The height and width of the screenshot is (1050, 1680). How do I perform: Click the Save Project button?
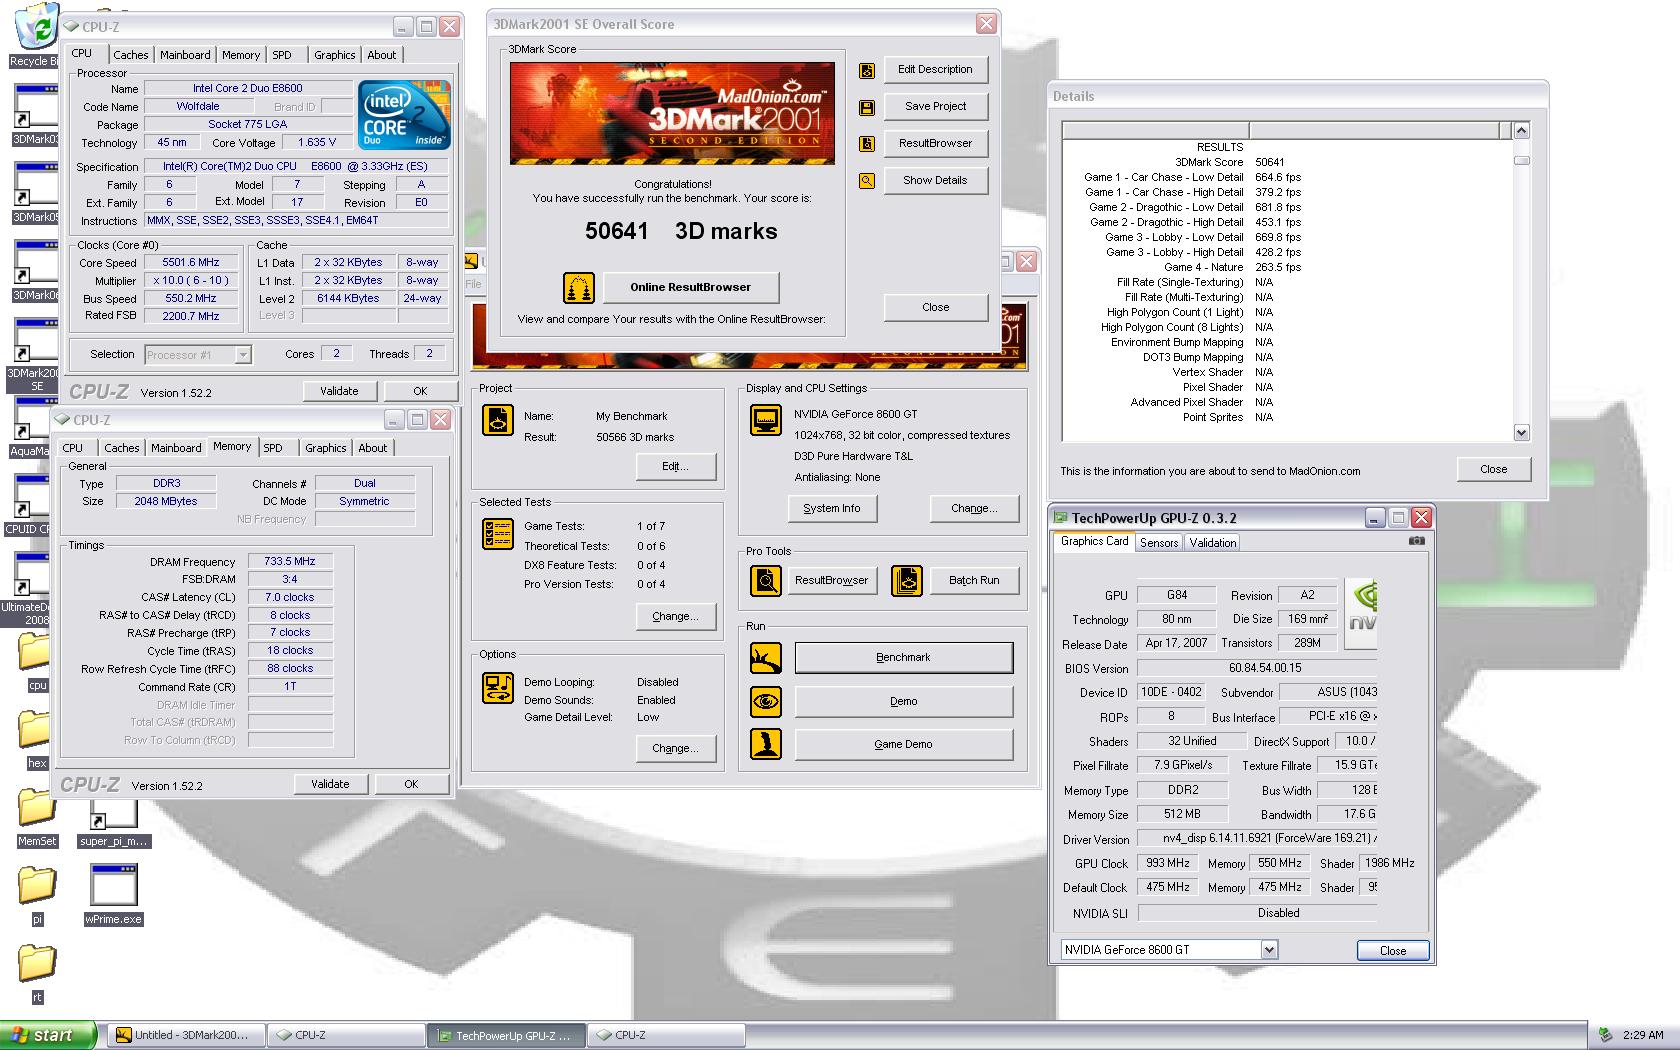[935, 107]
